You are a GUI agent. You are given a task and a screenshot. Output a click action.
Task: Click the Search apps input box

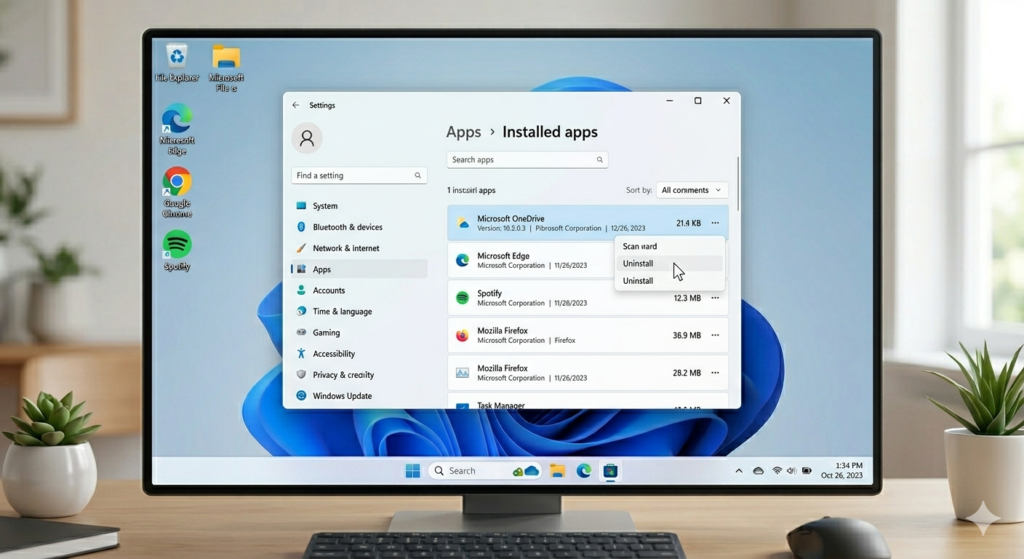pyautogui.click(x=527, y=159)
